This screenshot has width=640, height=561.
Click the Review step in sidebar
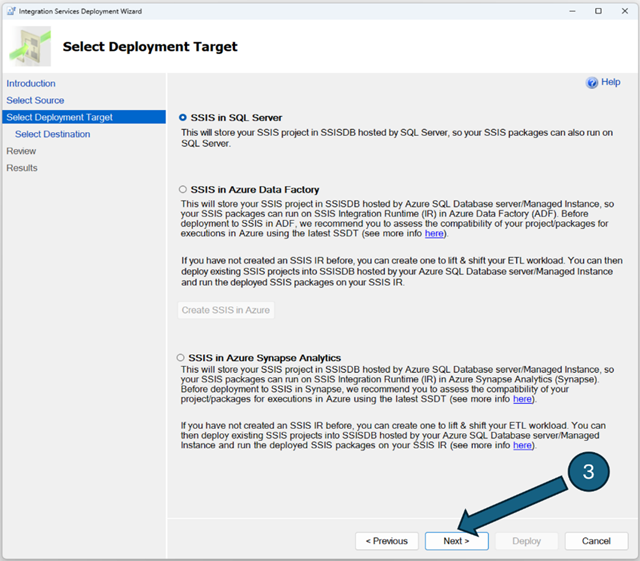coord(21,151)
